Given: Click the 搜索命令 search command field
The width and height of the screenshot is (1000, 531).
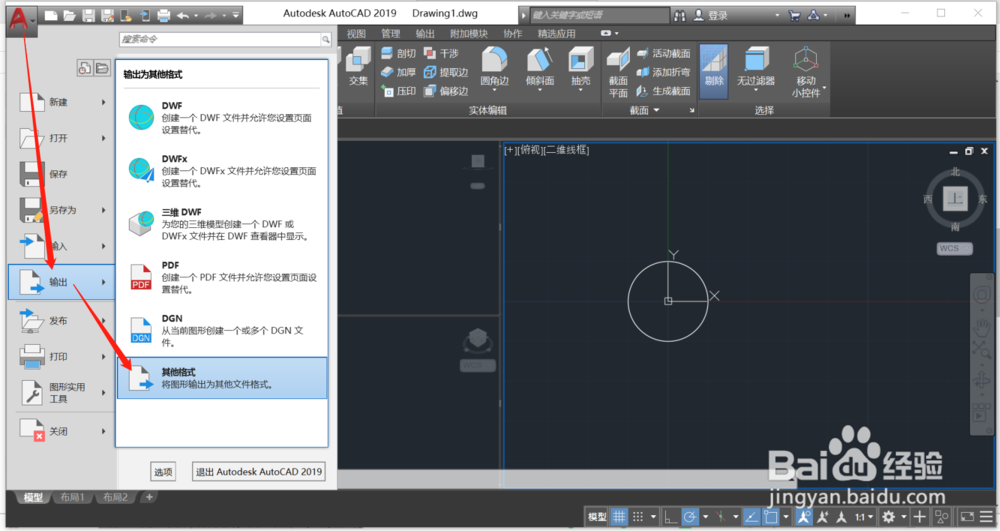Looking at the screenshot, I should point(220,40).
